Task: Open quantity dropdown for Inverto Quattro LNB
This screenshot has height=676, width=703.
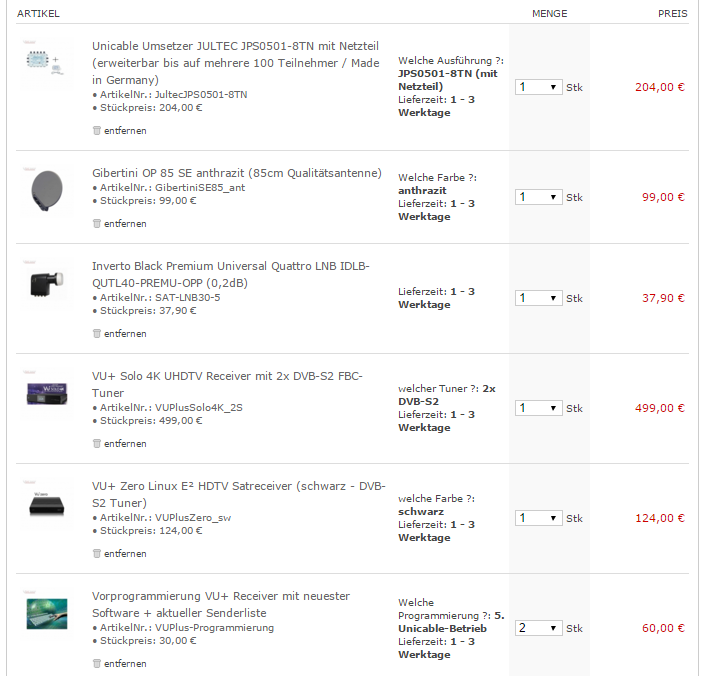Action: [x=539, y=298]
